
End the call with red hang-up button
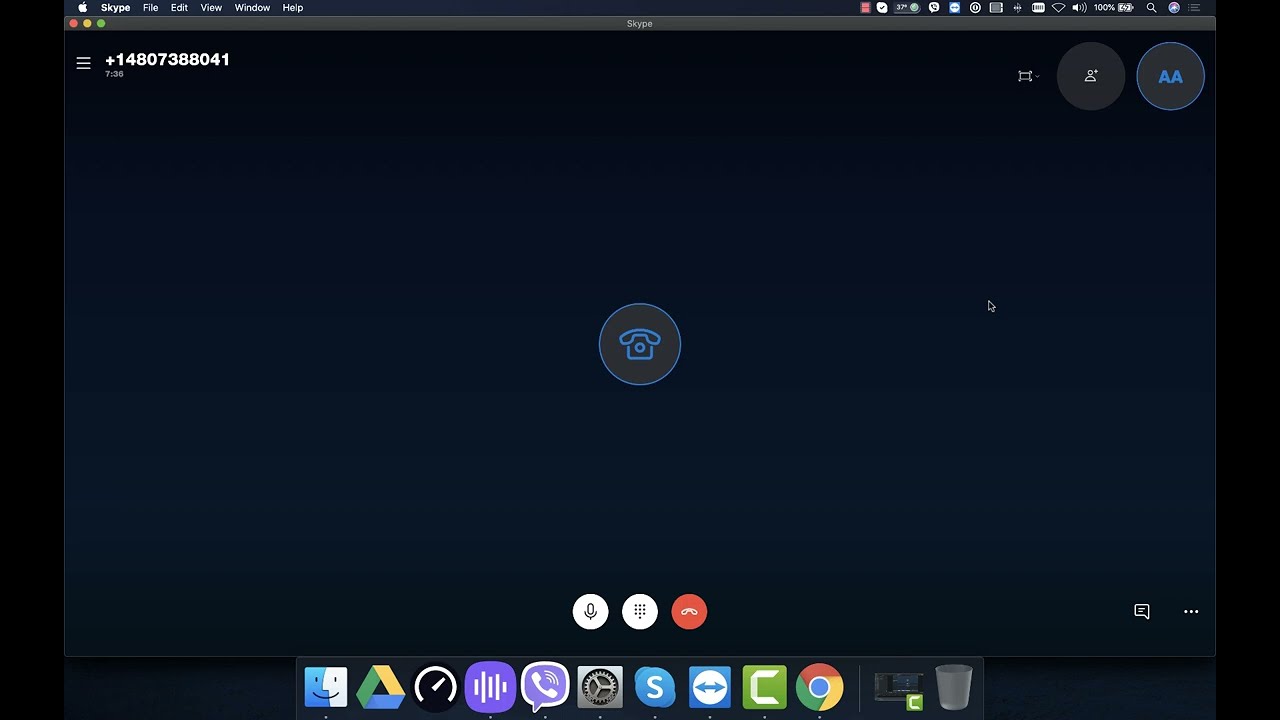(x=689, y=611)
